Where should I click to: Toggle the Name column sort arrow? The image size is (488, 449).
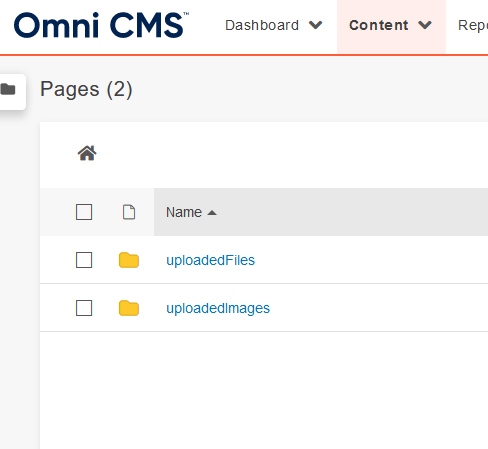click(212, 213)
